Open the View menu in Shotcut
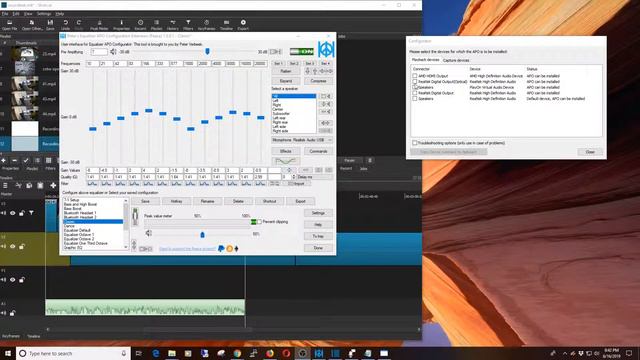This screenshot has width=640, height=360. pyautogui.click(x=28, y=14)
